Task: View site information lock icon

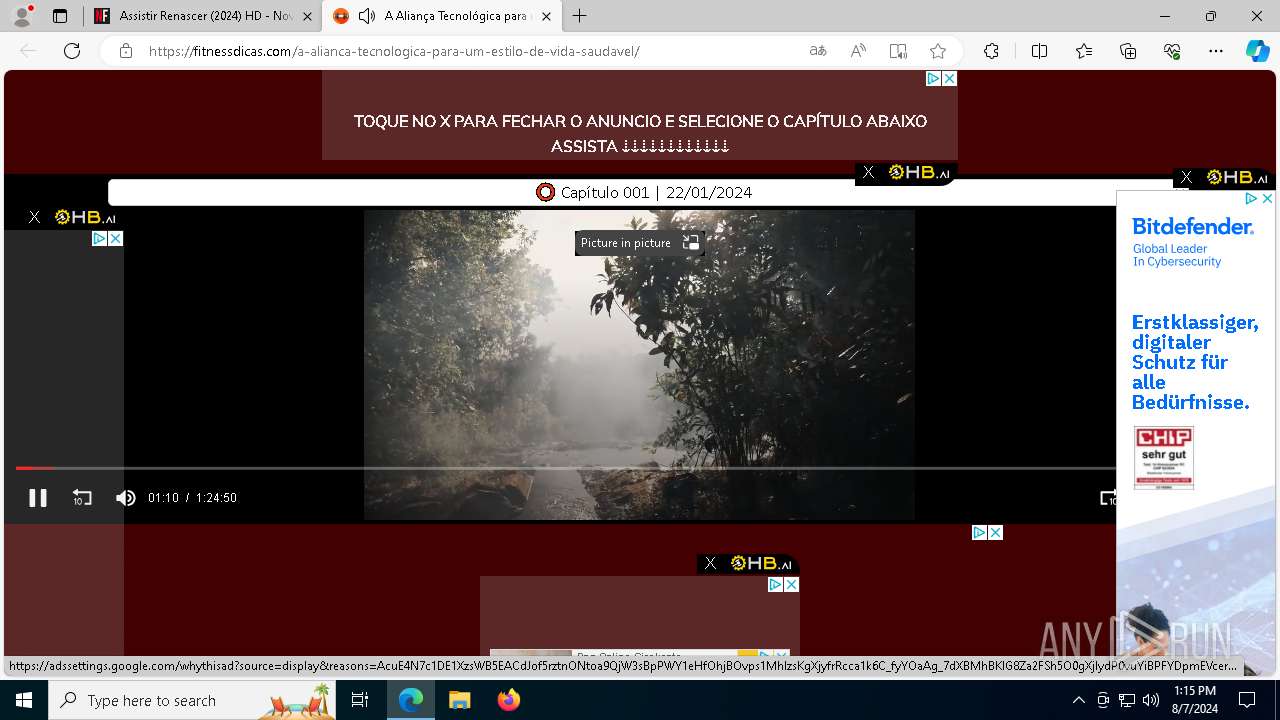Action: click(x=125, y=51)
